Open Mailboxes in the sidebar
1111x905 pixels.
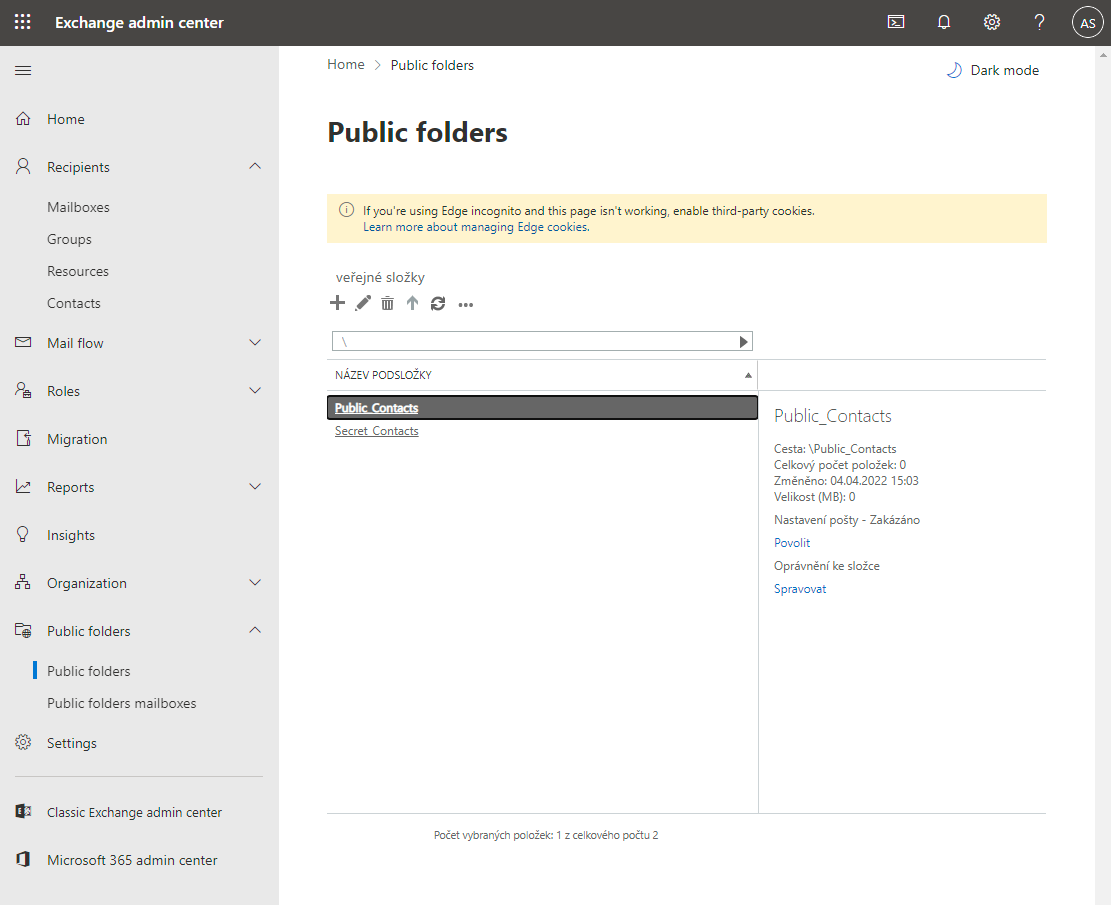click(79, 207)
